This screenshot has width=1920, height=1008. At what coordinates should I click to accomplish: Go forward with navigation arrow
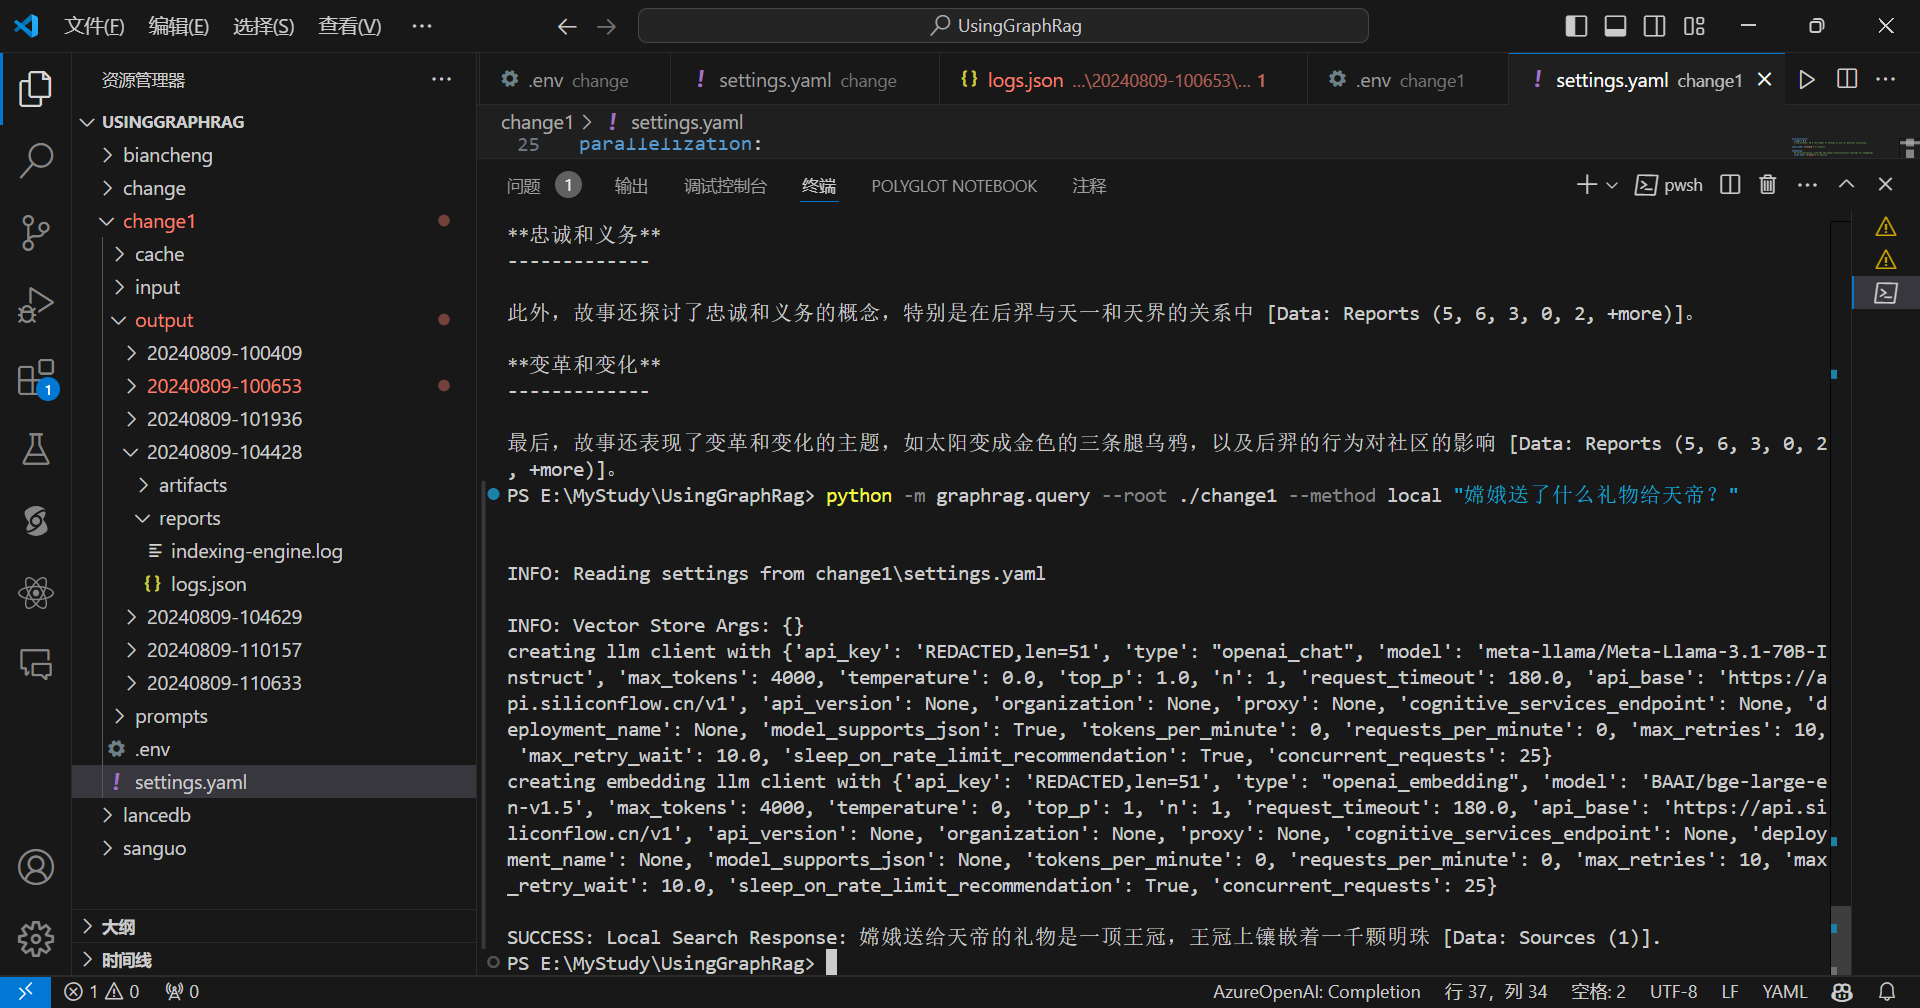(x=606, y=26)
